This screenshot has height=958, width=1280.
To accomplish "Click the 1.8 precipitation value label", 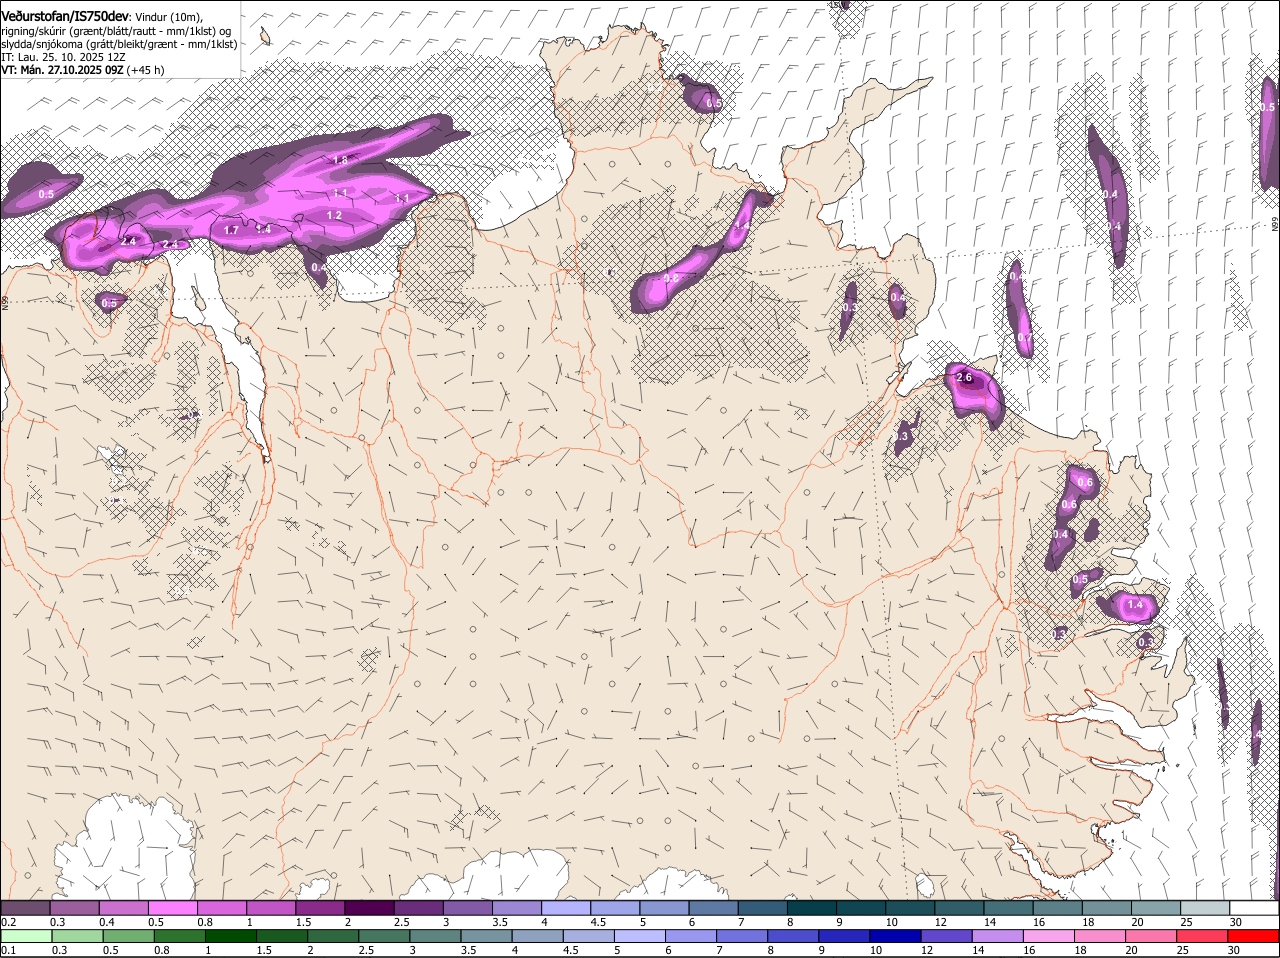I will click(x=340, y=160).
